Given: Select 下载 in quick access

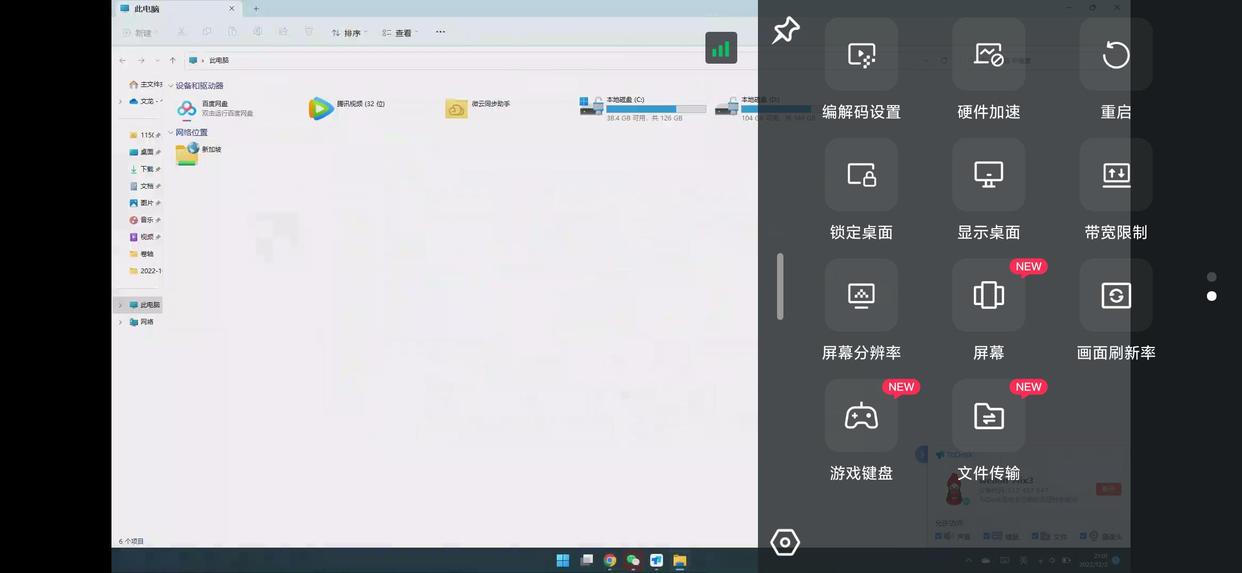Looking at the screenshot, I should (144, 169).
